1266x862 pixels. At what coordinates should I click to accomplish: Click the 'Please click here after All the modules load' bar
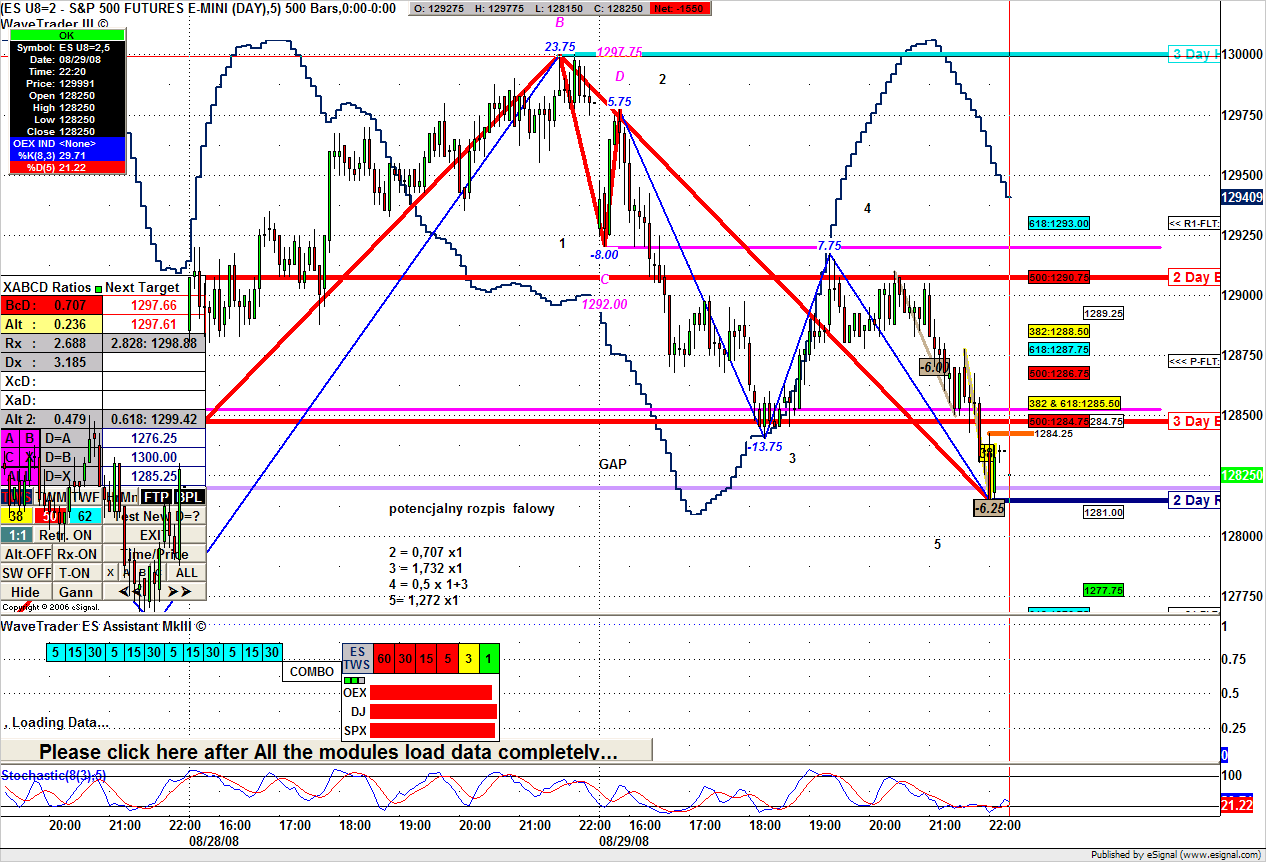[327, 751]
